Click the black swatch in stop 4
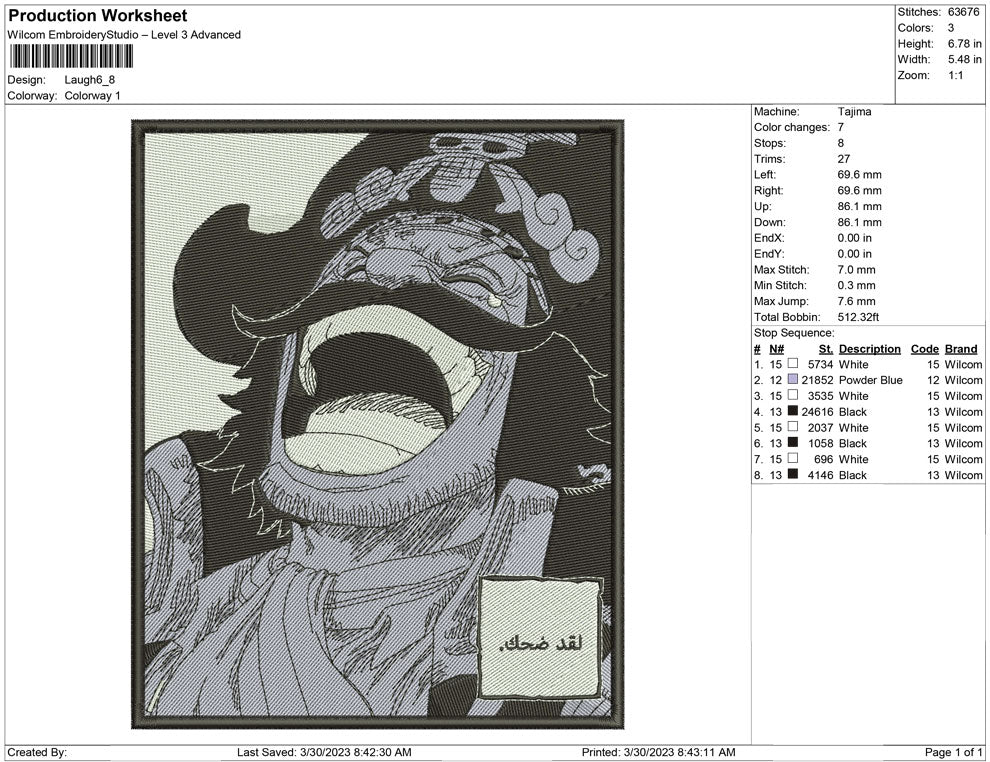Viewport: 990px width, 762px height. (x=793, y=411)
